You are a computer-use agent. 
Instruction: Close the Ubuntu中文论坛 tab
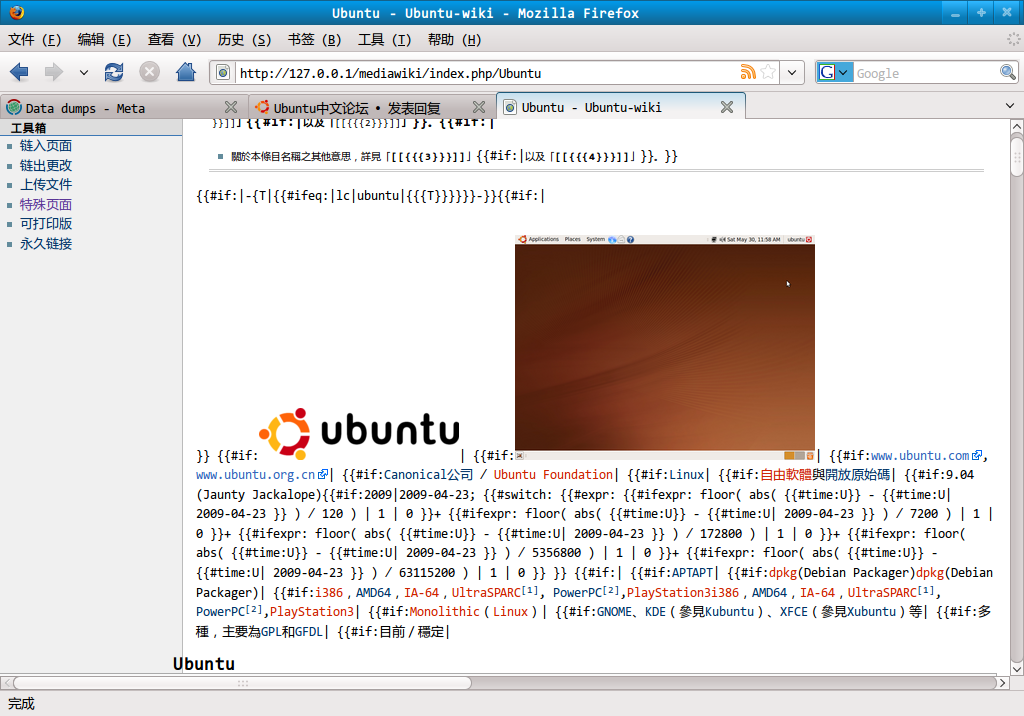pyautogui.click(x=479, y=107)
